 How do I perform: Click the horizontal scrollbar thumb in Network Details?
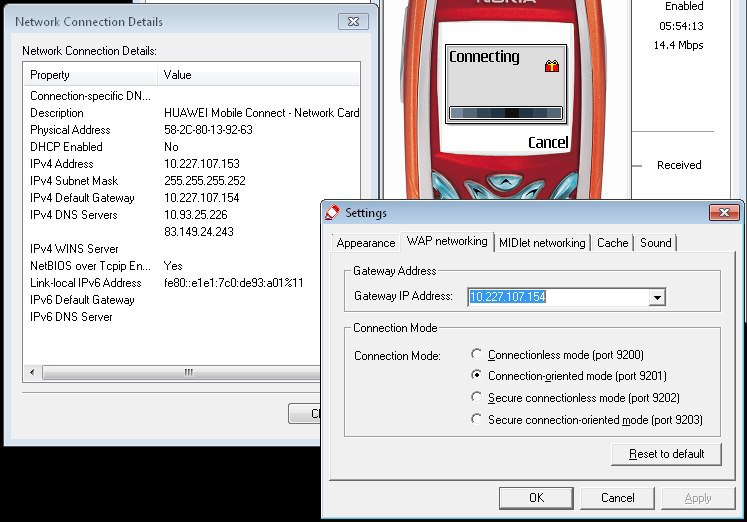click(182, 372)
